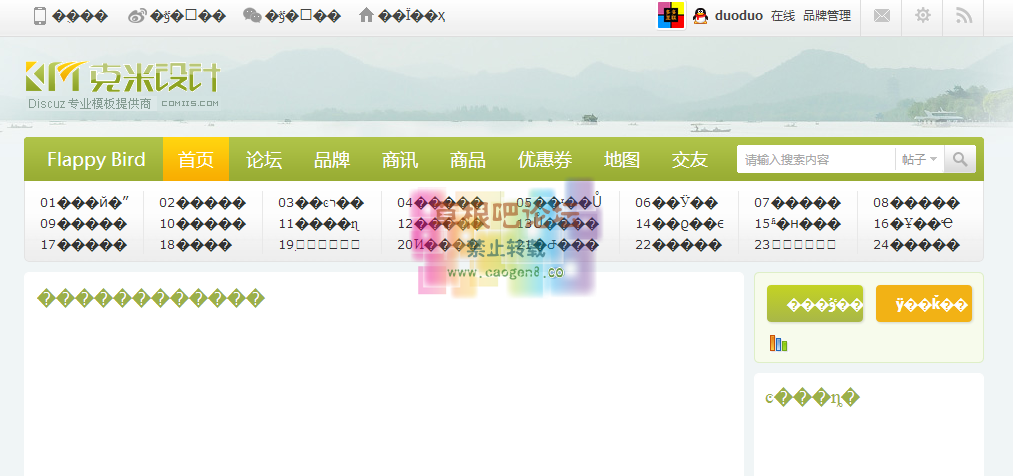The image size is (1013, 476).
Task: Open the envelope messages icon
Action: pyautogui.click(x=881, y=16)
